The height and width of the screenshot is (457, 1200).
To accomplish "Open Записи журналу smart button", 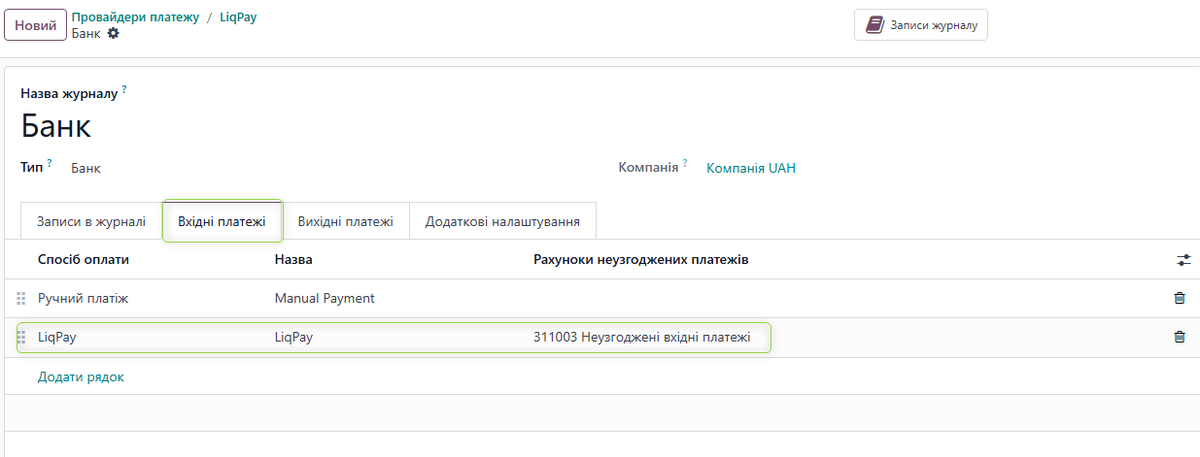I will click(921, 25).
